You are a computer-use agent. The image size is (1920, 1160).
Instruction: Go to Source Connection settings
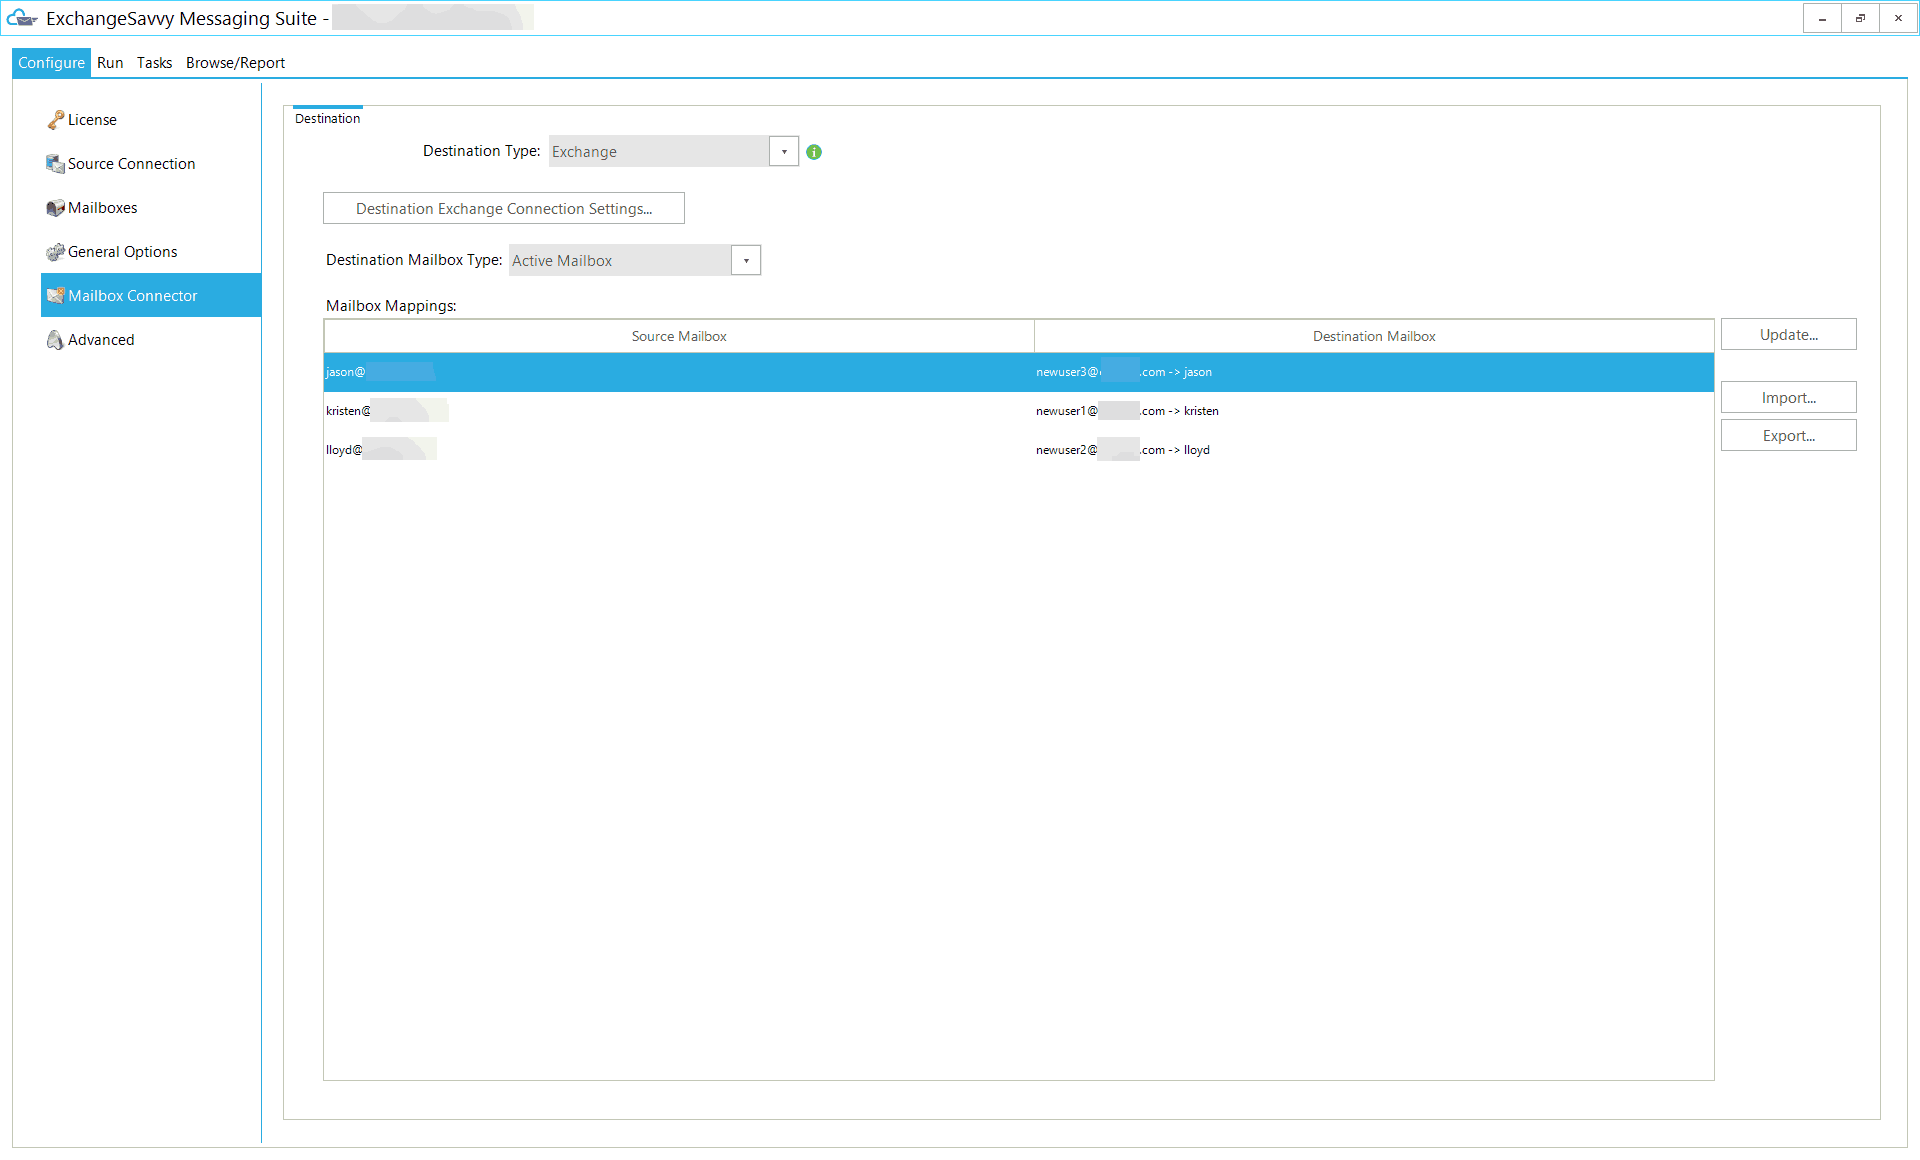[x=151, y=164]
